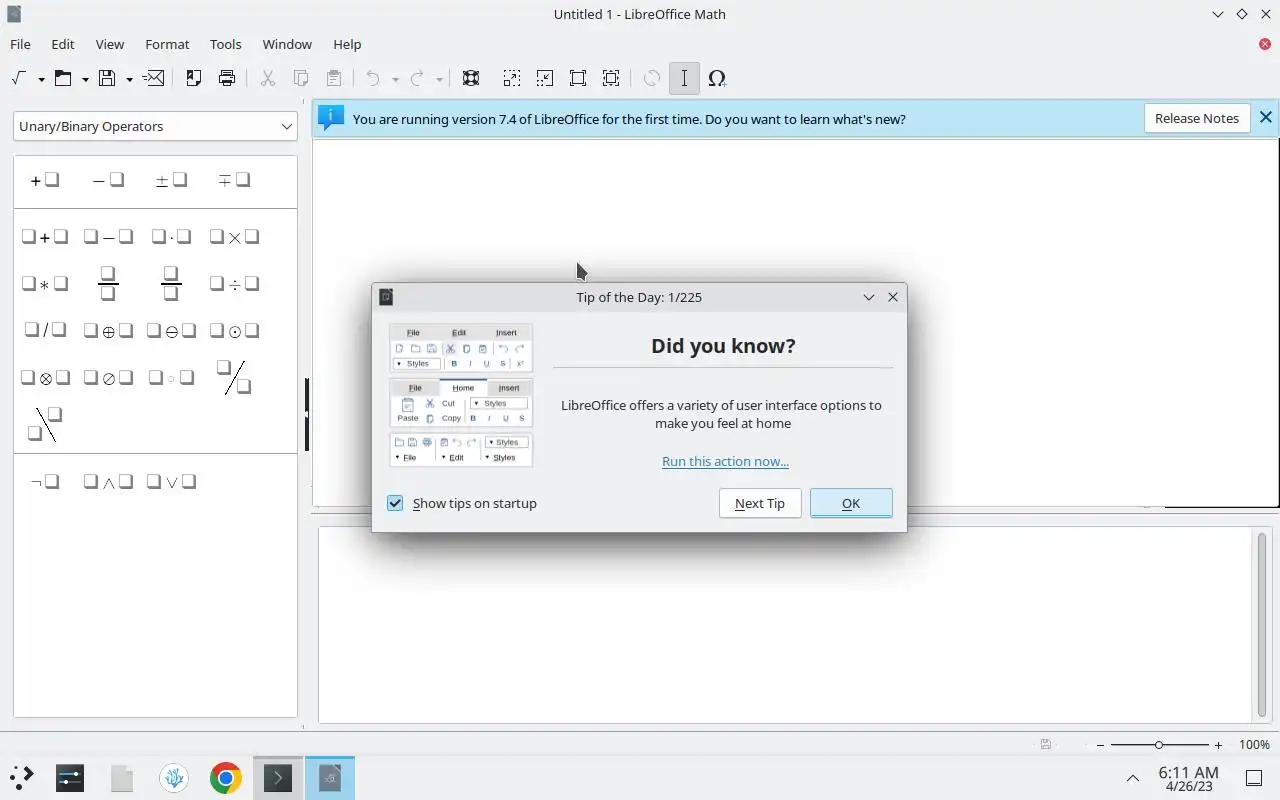This screenshot has width=1280, height=800.
Task: Click the Zoom In toolbar icon
Action: coord(511,78)
